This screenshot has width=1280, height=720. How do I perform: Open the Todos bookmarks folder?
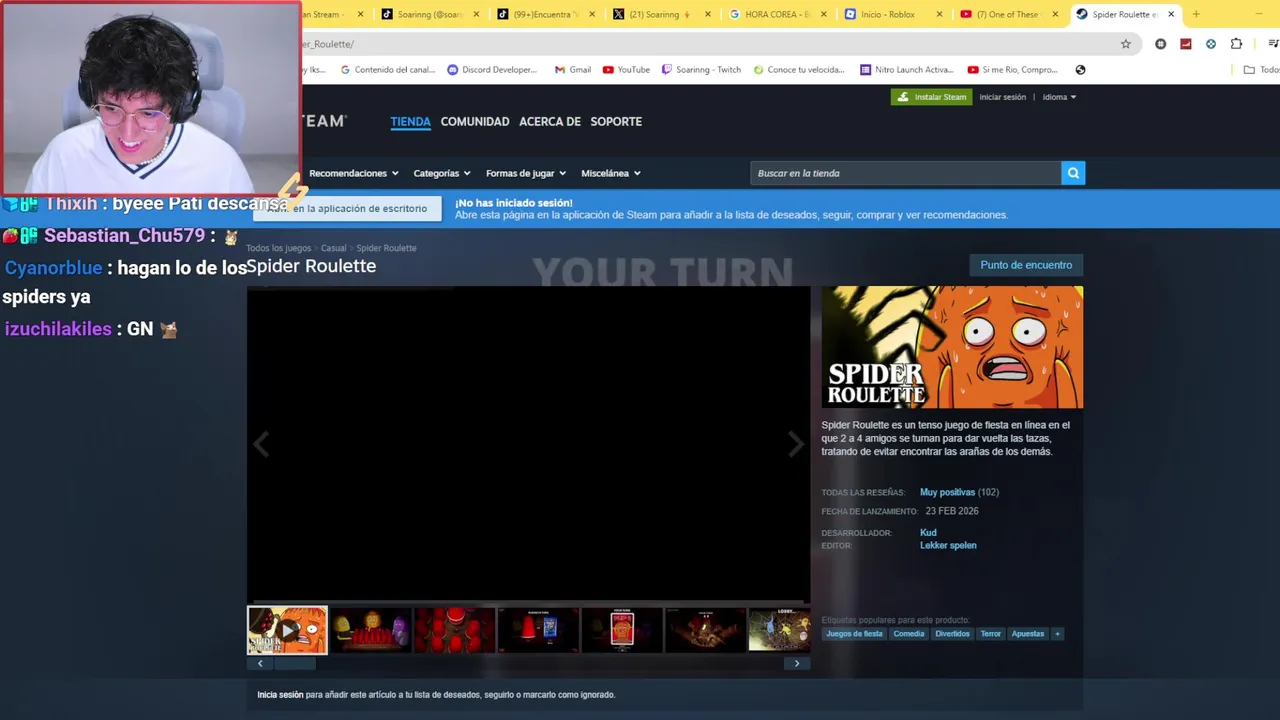[x=1261, y=70]
